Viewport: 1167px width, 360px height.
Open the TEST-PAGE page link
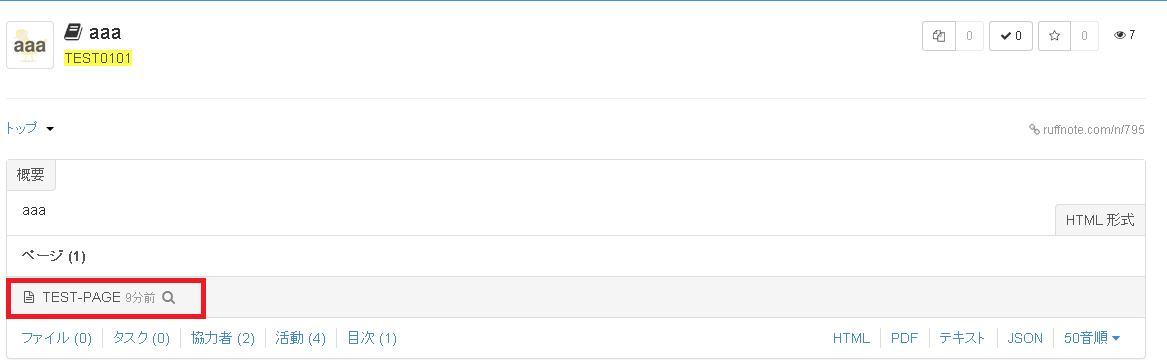(x=81, y=298)
